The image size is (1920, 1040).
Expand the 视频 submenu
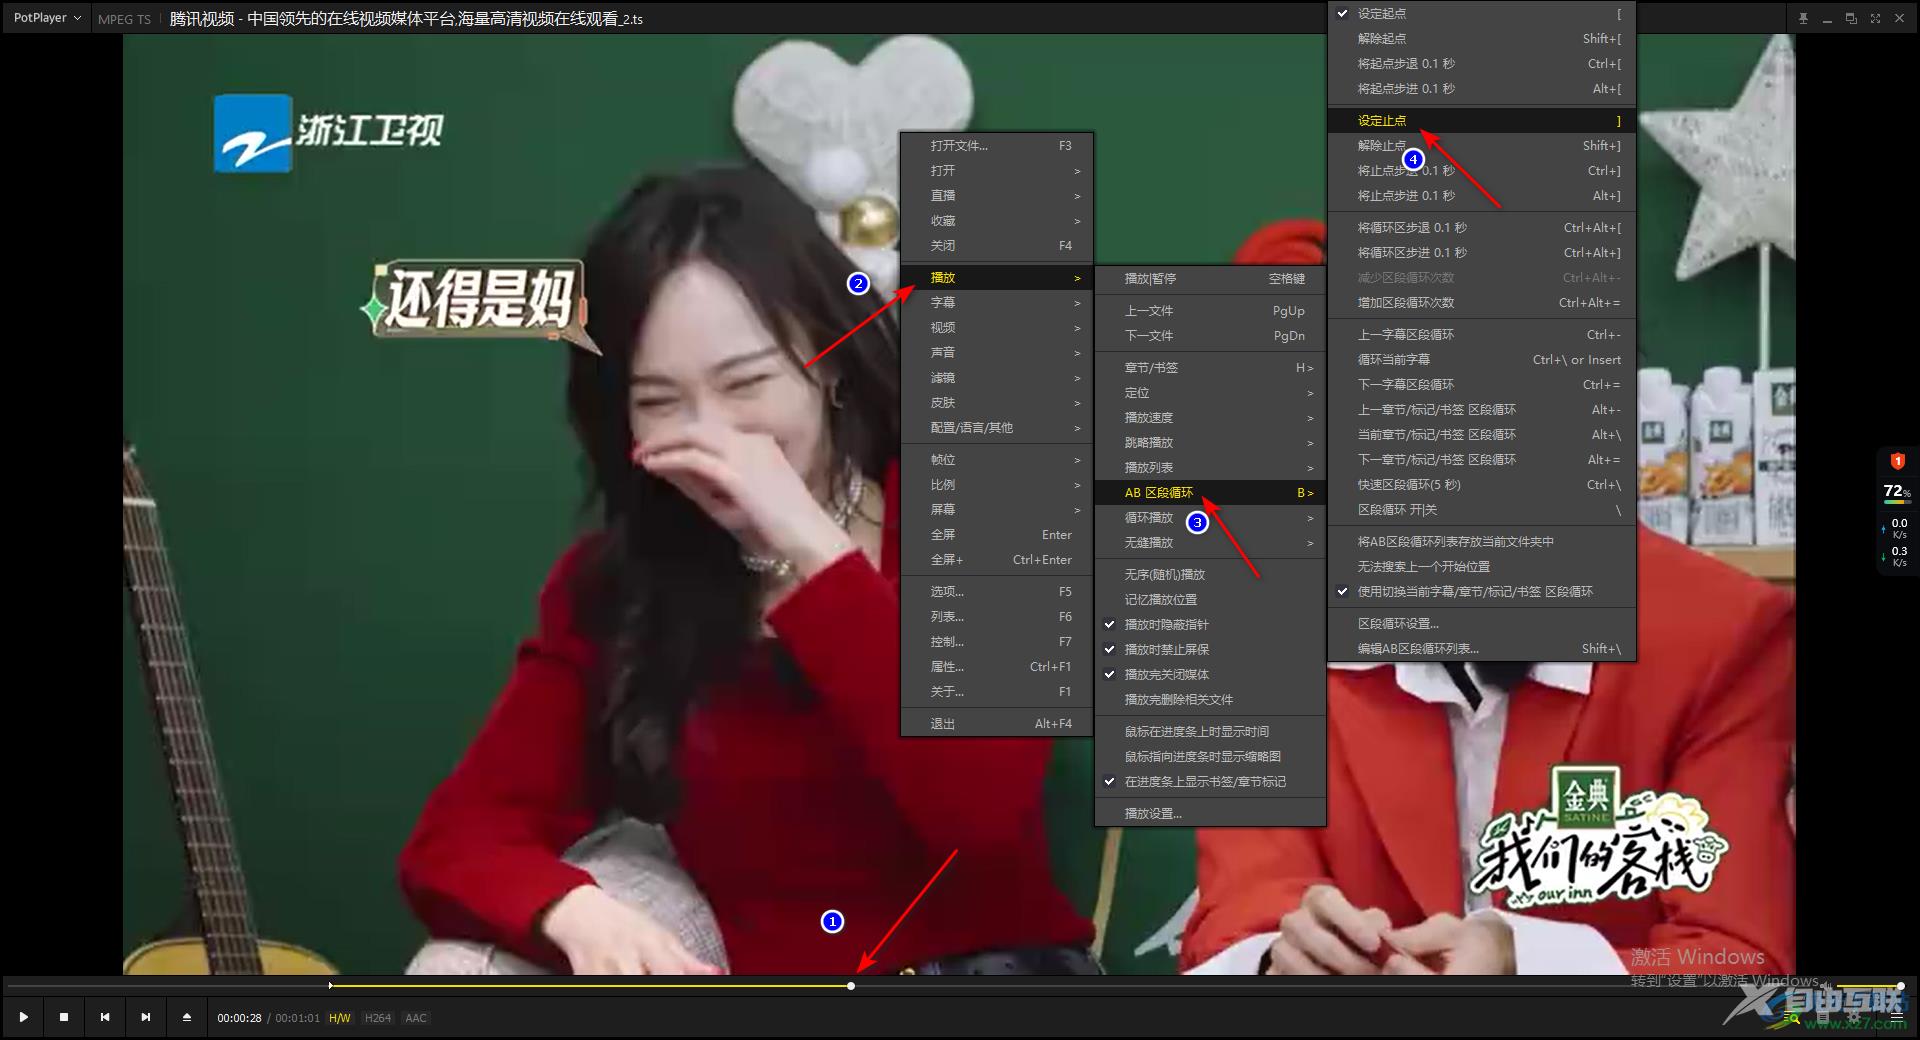point(997,327)
